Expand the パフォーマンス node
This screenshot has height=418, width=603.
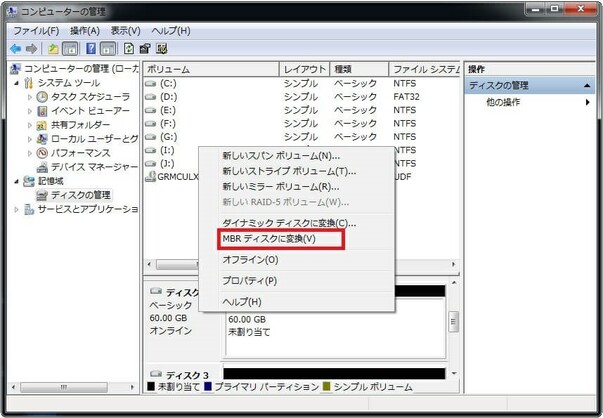point(30,153)
